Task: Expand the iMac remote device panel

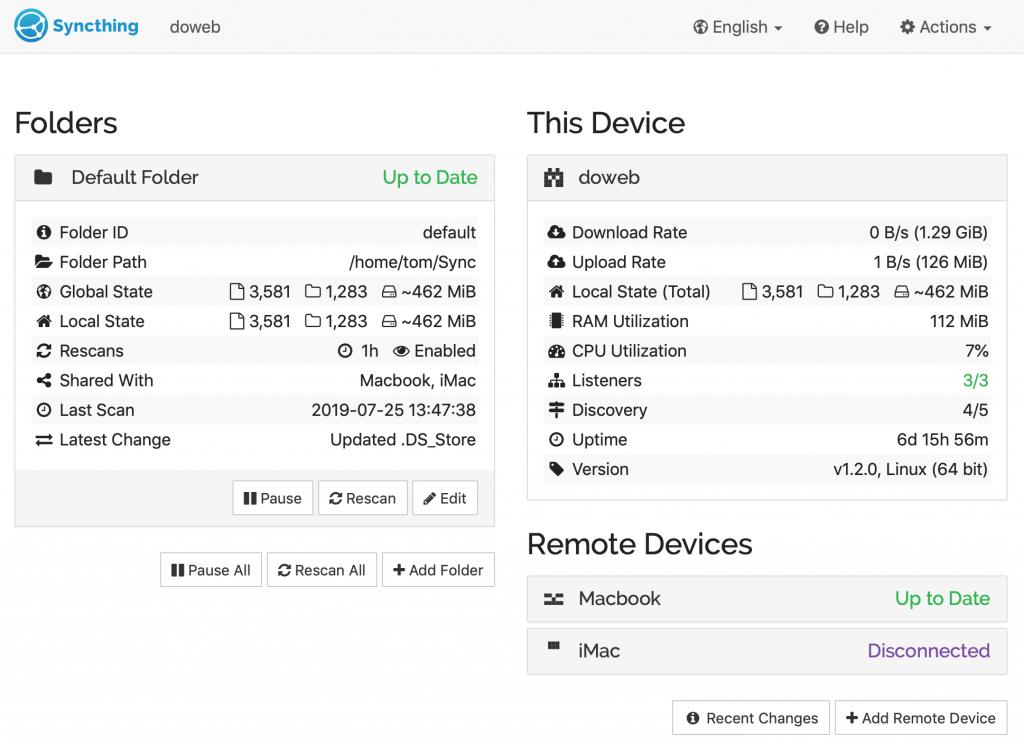Action: click(767, 651)
